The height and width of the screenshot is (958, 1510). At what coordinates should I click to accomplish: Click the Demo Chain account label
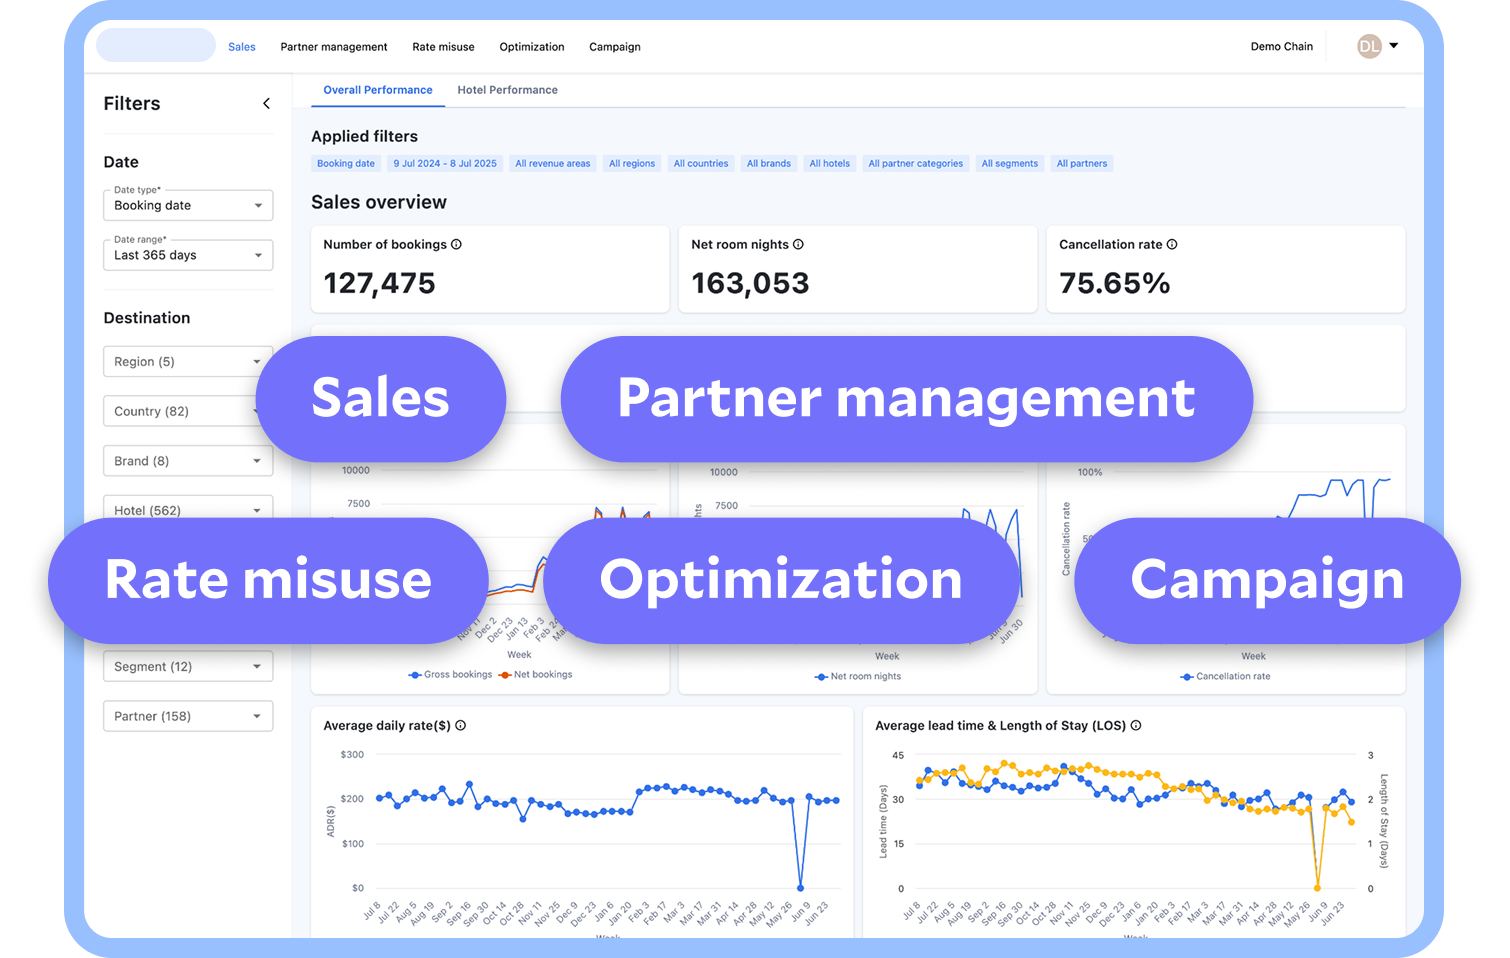point(1282,47)
